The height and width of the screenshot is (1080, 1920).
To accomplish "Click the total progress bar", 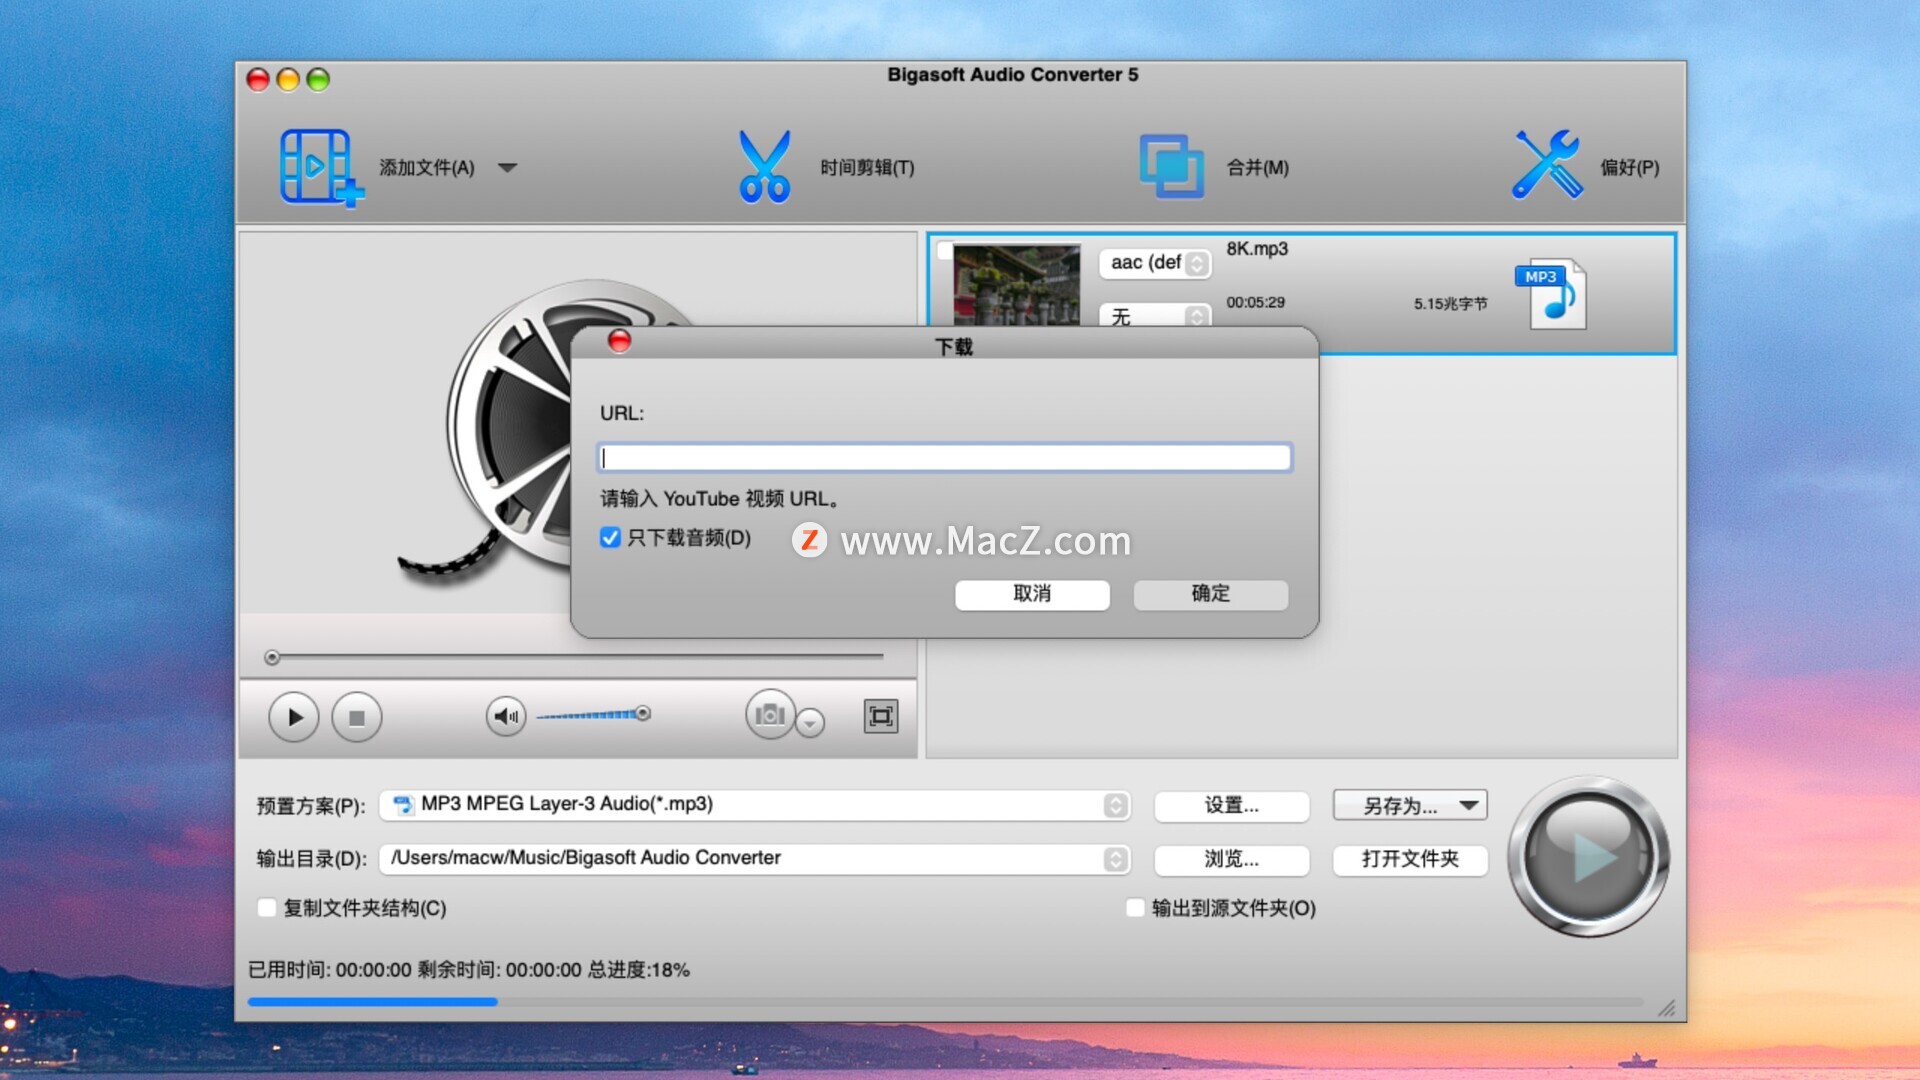I will [x=945, y=1001].
